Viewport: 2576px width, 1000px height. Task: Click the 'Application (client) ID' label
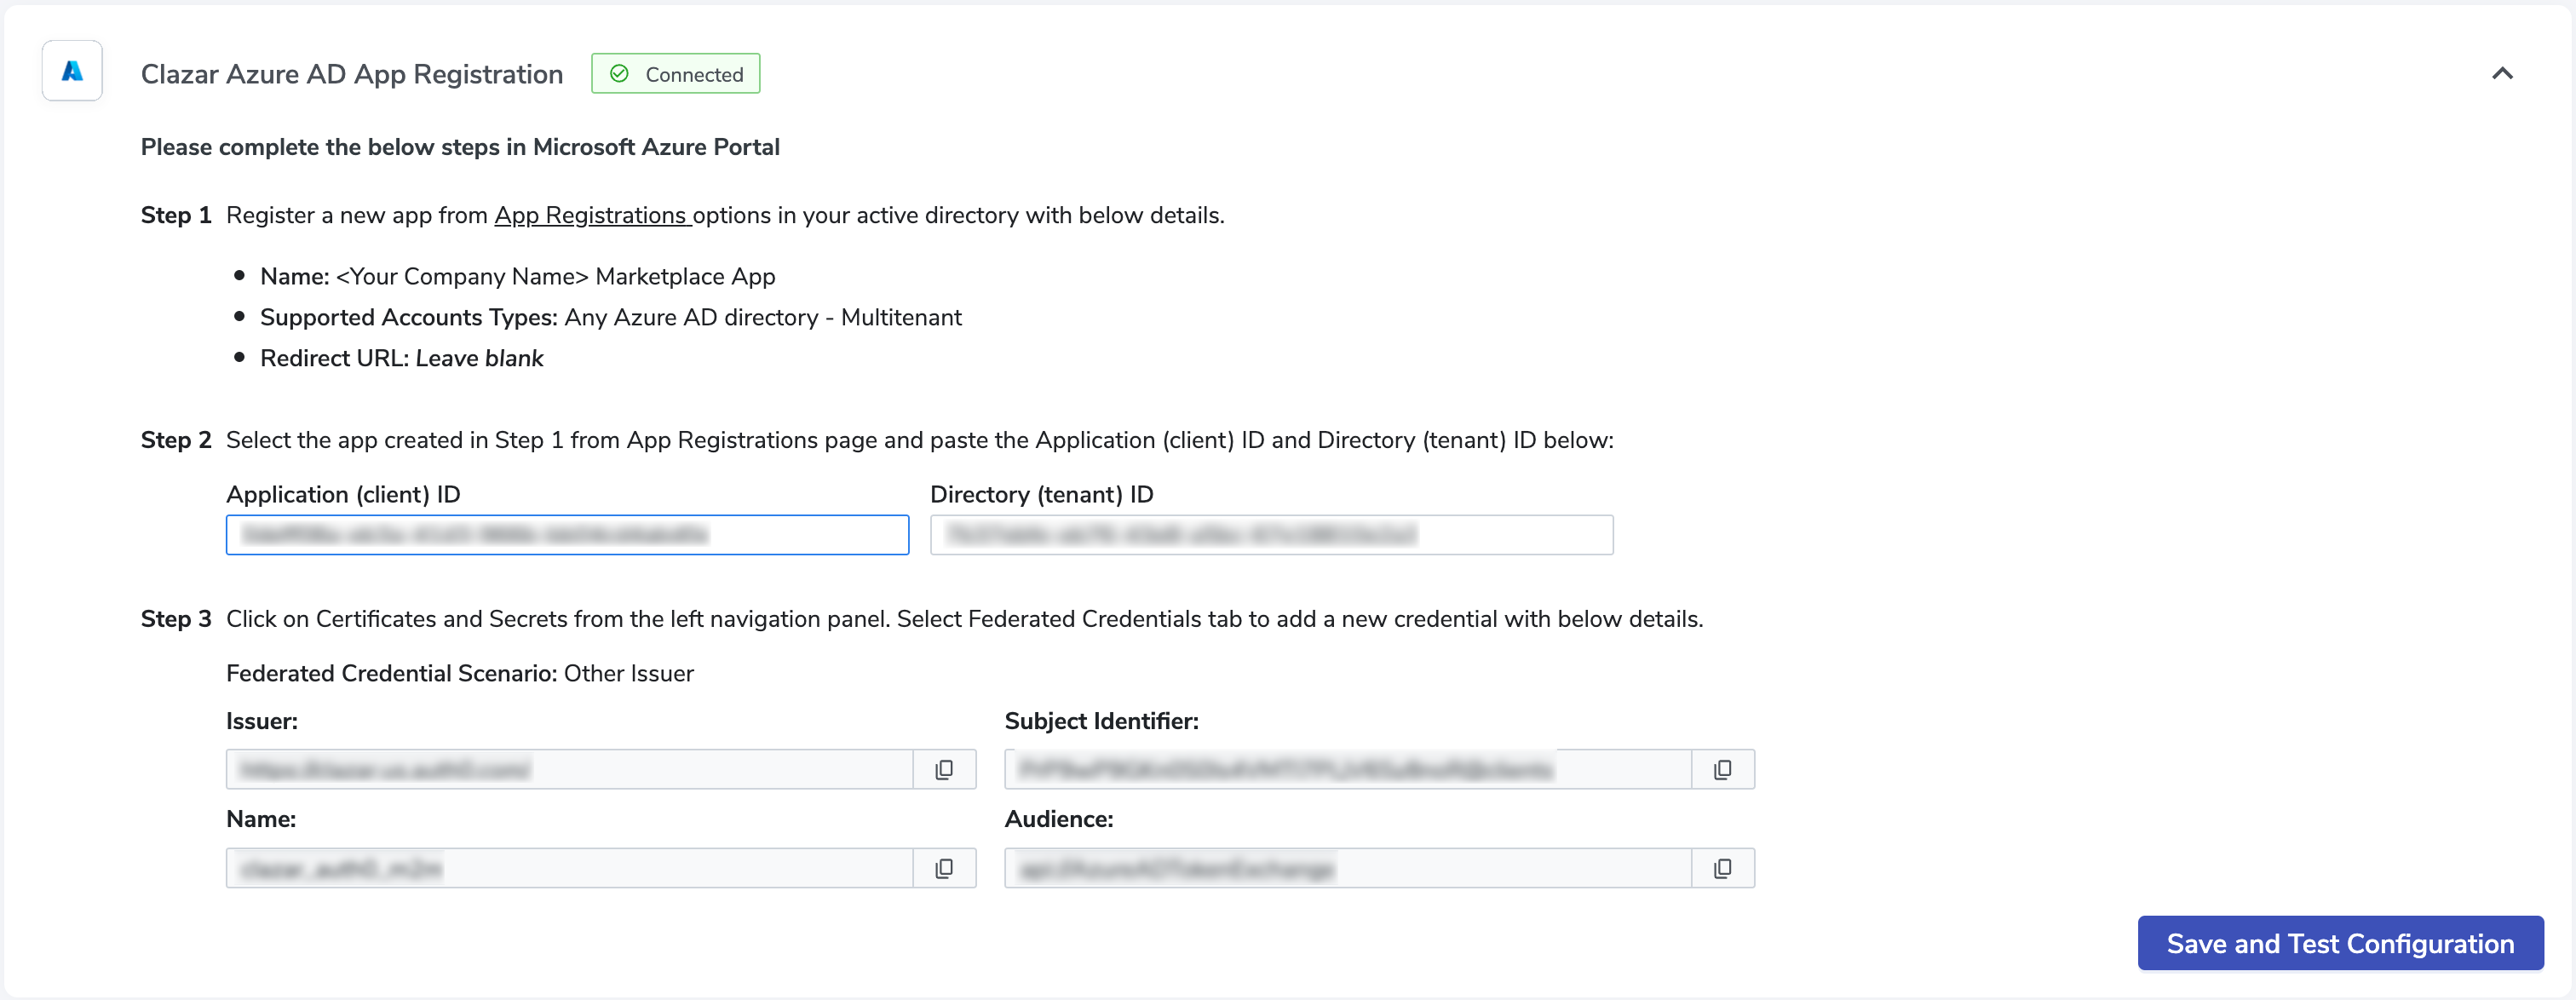[343, 494]
